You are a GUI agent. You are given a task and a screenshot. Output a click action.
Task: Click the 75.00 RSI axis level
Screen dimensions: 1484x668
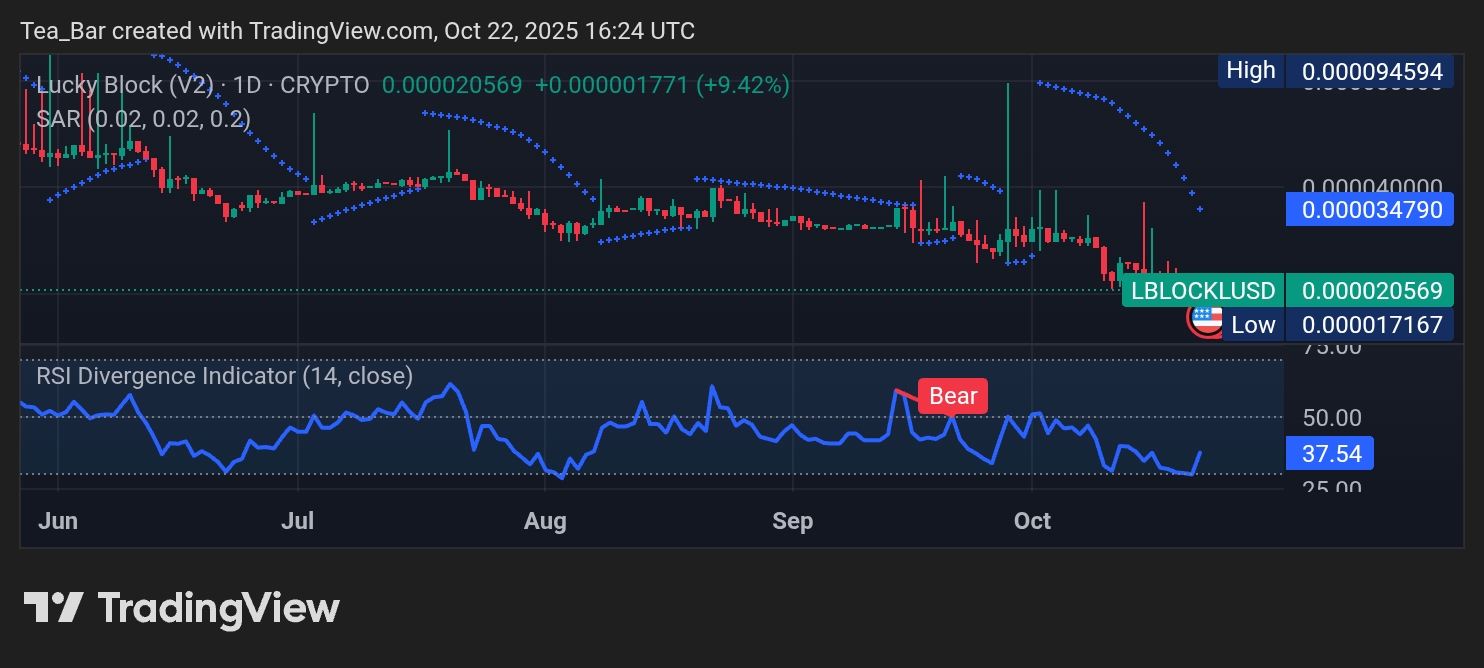coord(1332,348)
